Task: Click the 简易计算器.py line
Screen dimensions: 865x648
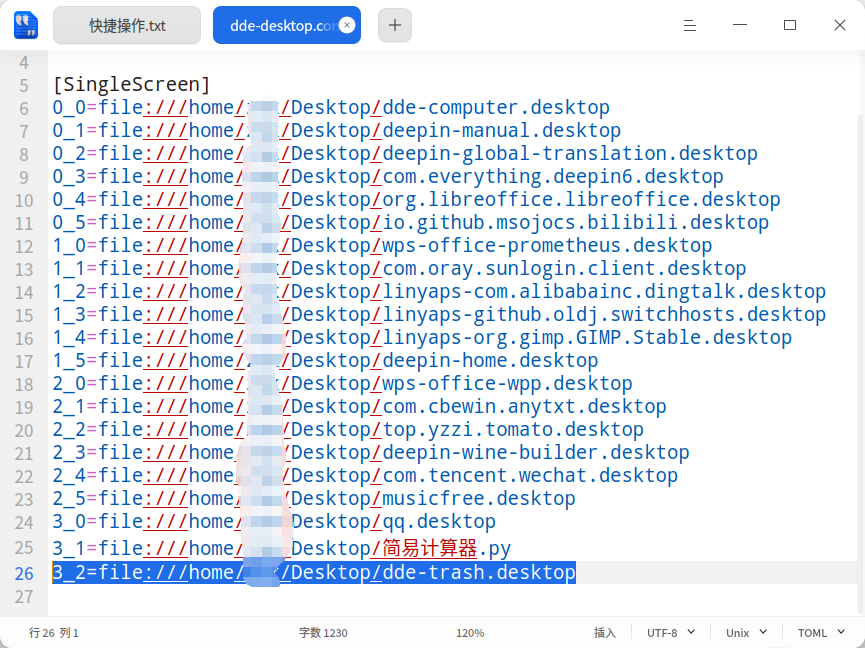Action: click(282, 549)
